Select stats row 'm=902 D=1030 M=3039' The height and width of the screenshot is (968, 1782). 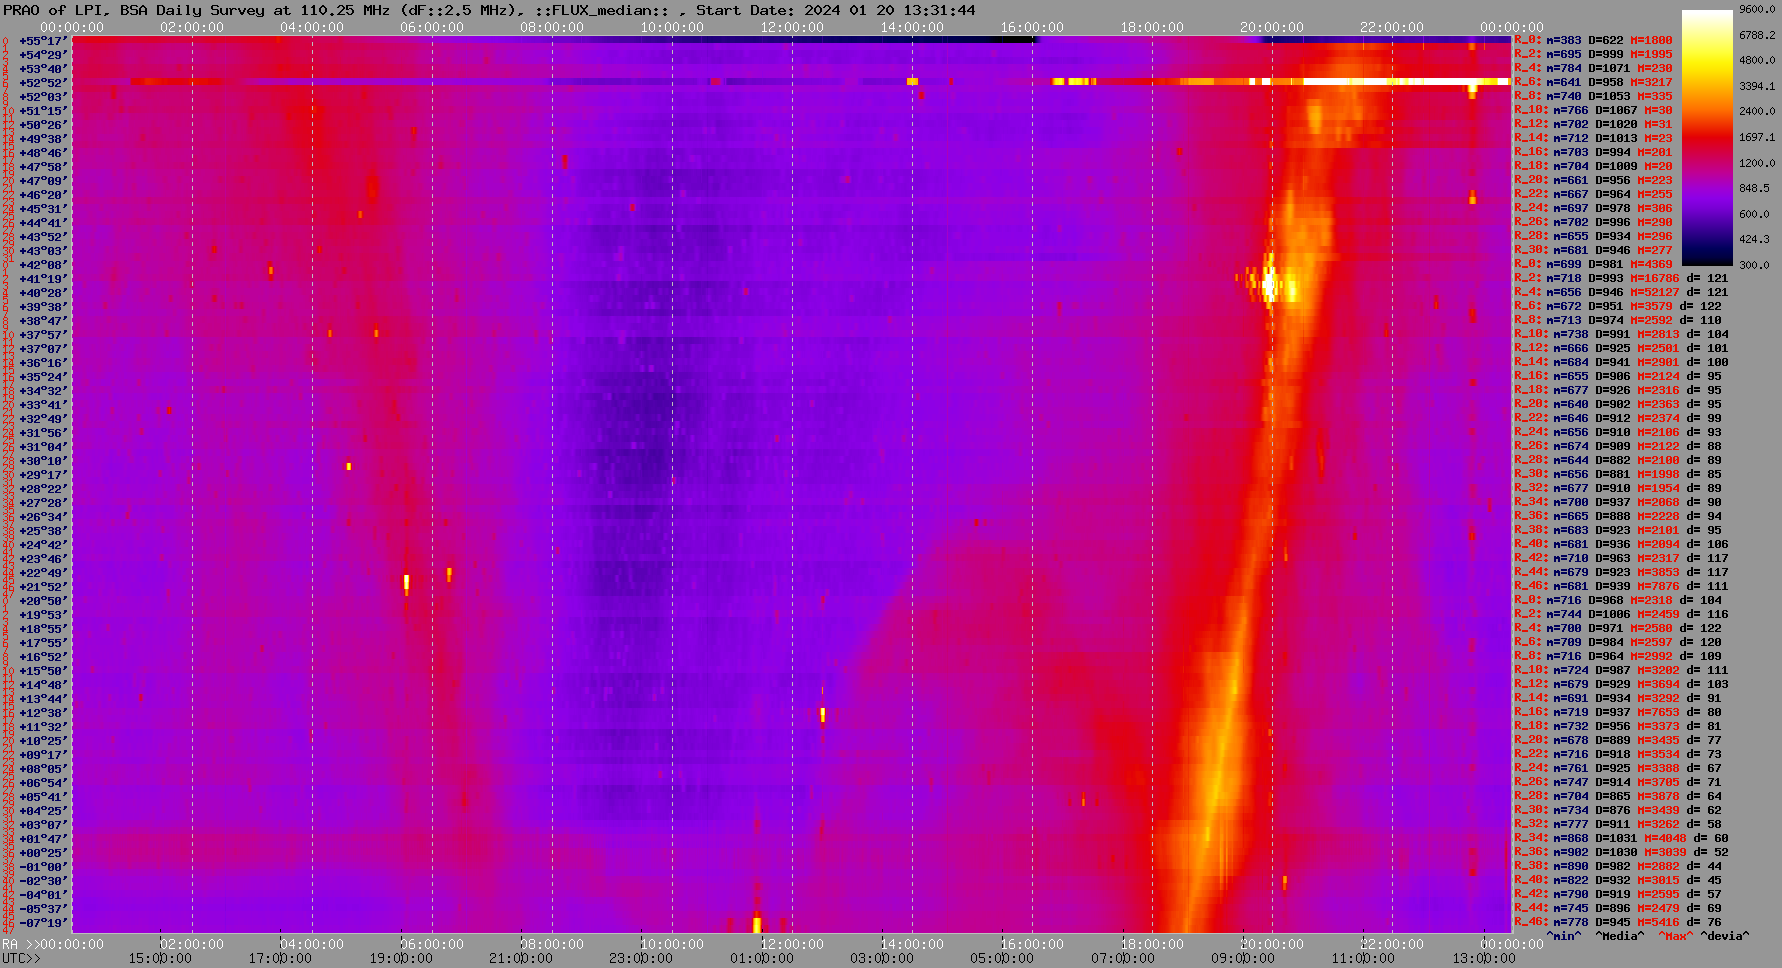click(1621, 852)
